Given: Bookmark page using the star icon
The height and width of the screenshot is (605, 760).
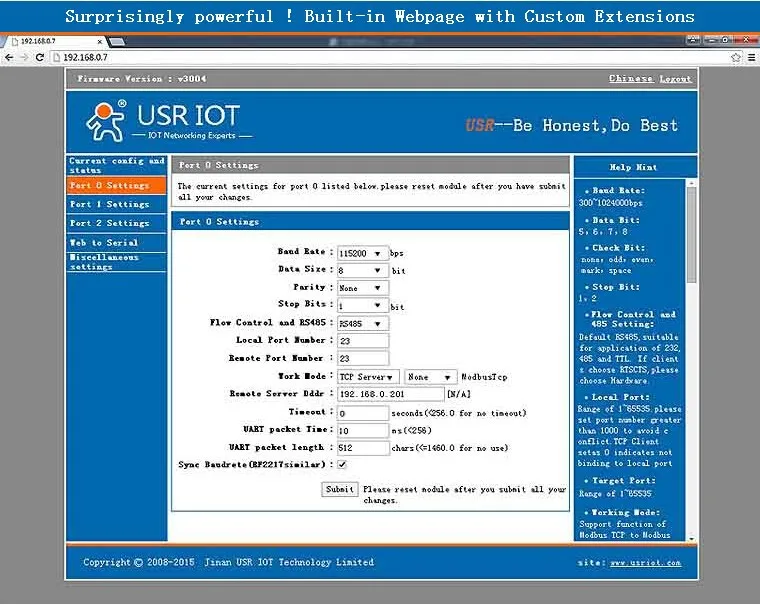Looking at the screenshot, I should tap(735, 57).
